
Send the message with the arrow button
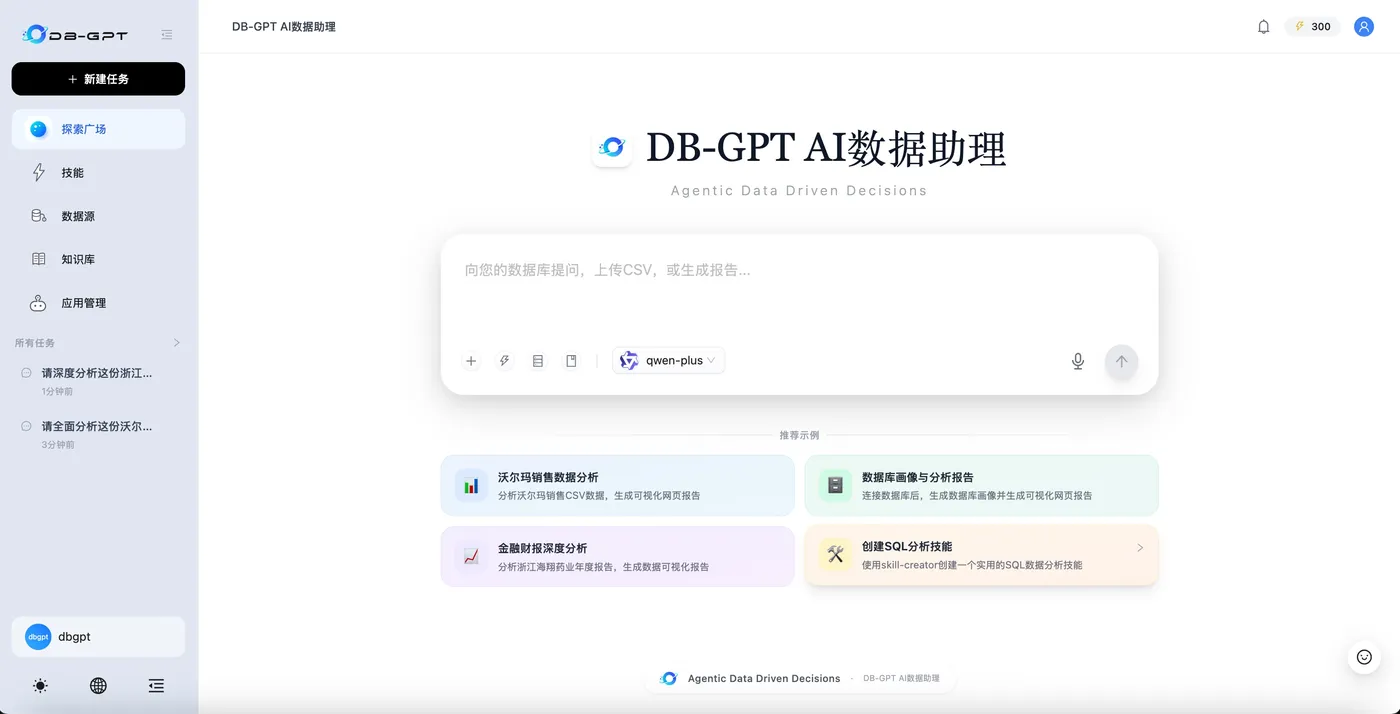[x=1121, y=361]
